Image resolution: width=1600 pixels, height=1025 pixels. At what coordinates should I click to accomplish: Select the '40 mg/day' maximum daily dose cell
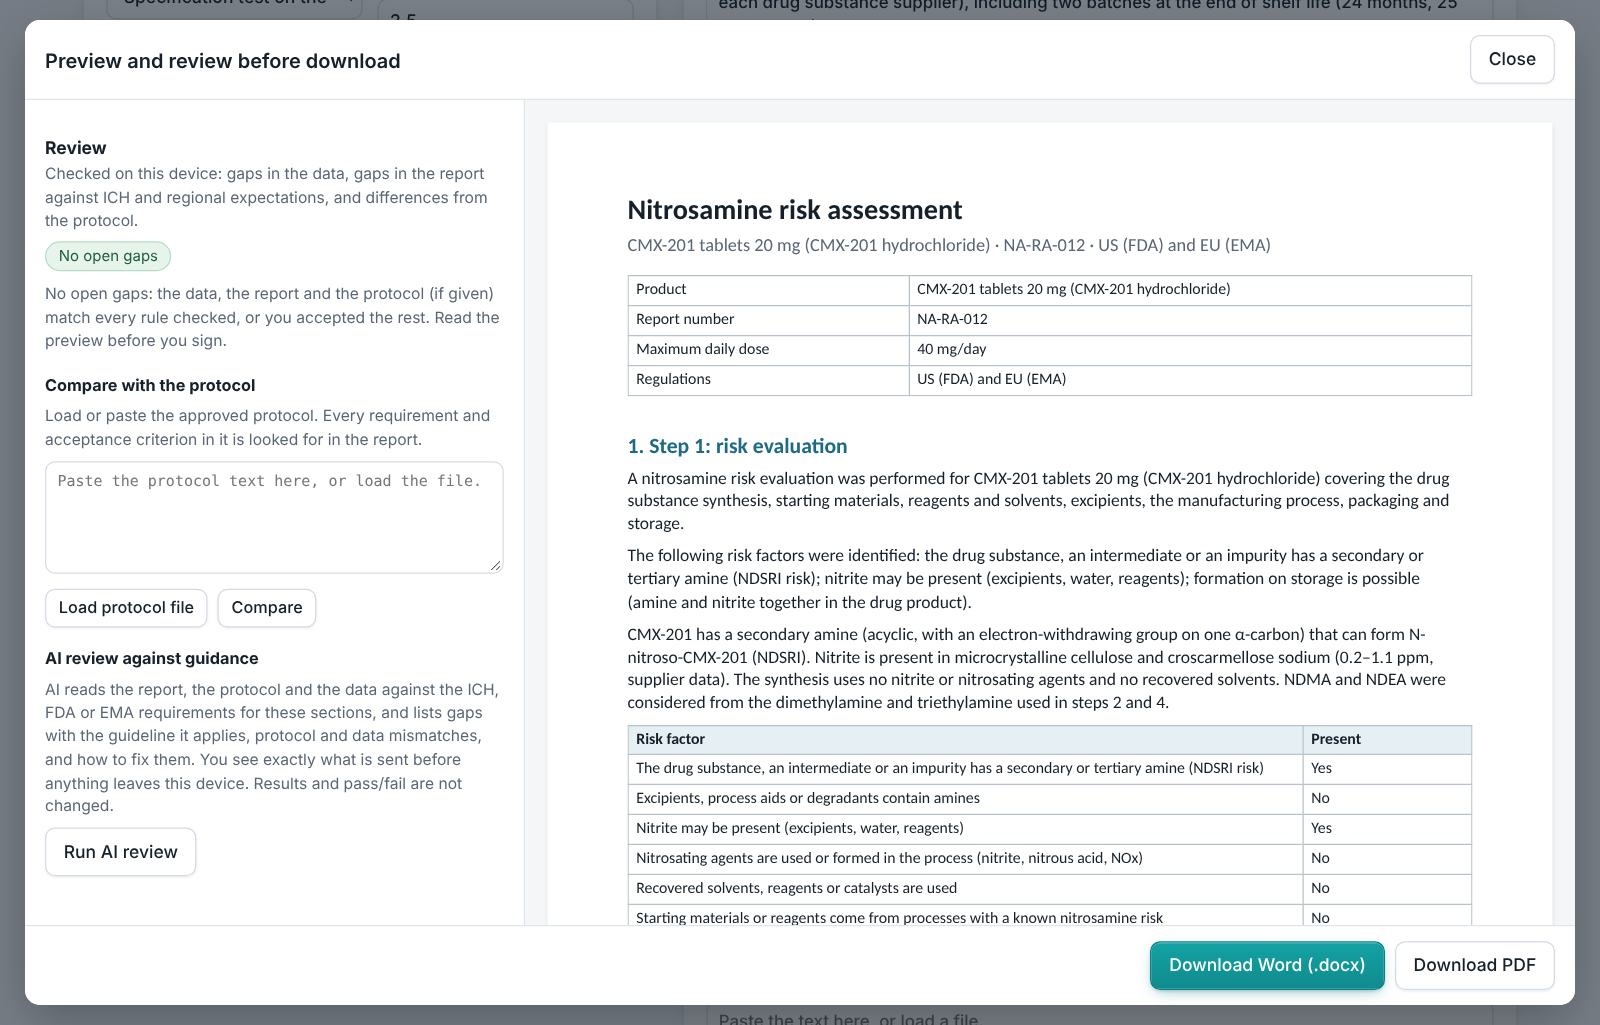(1190, 350)
